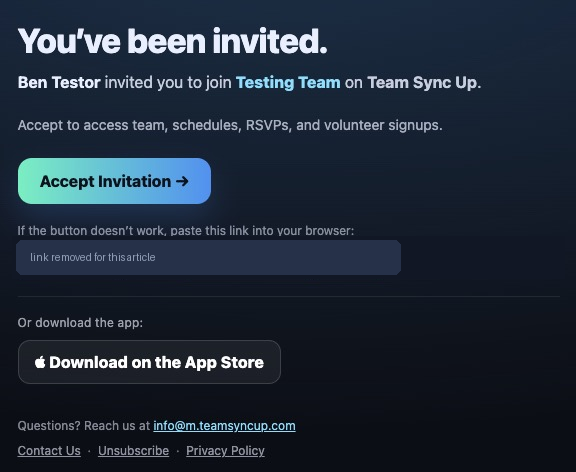Click 'Accept to access team, schedules' sentence
The height and width of the screenshot is (472, 576).
[x=230, y=125]
